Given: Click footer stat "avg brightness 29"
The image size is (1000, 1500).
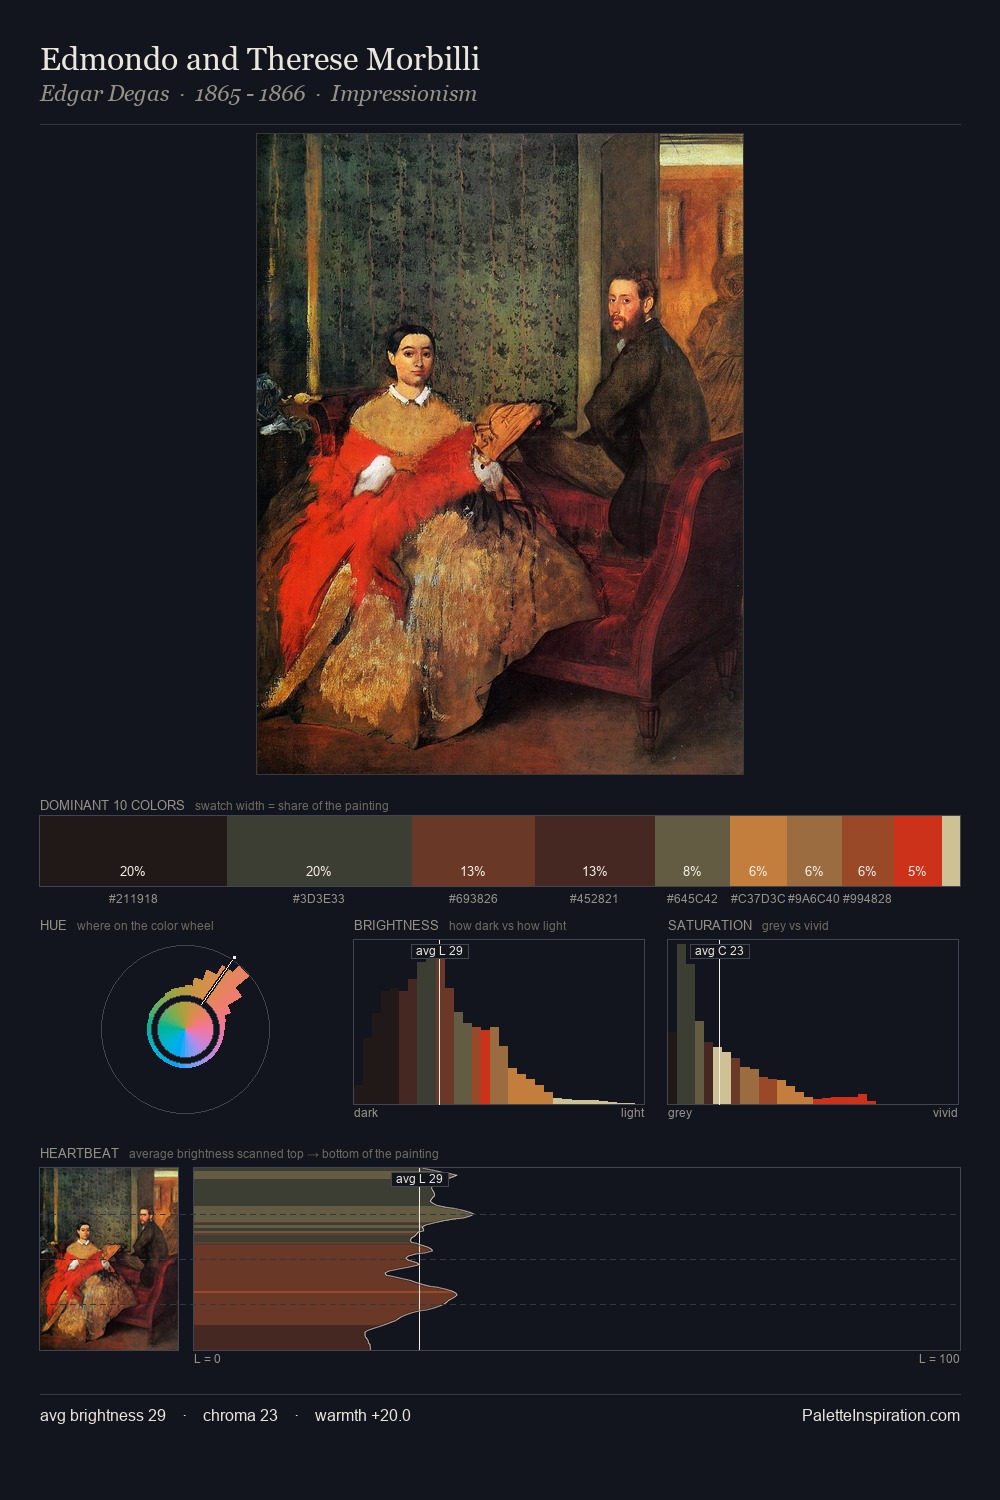Looking at the screenshot, I should (103, 1415).
